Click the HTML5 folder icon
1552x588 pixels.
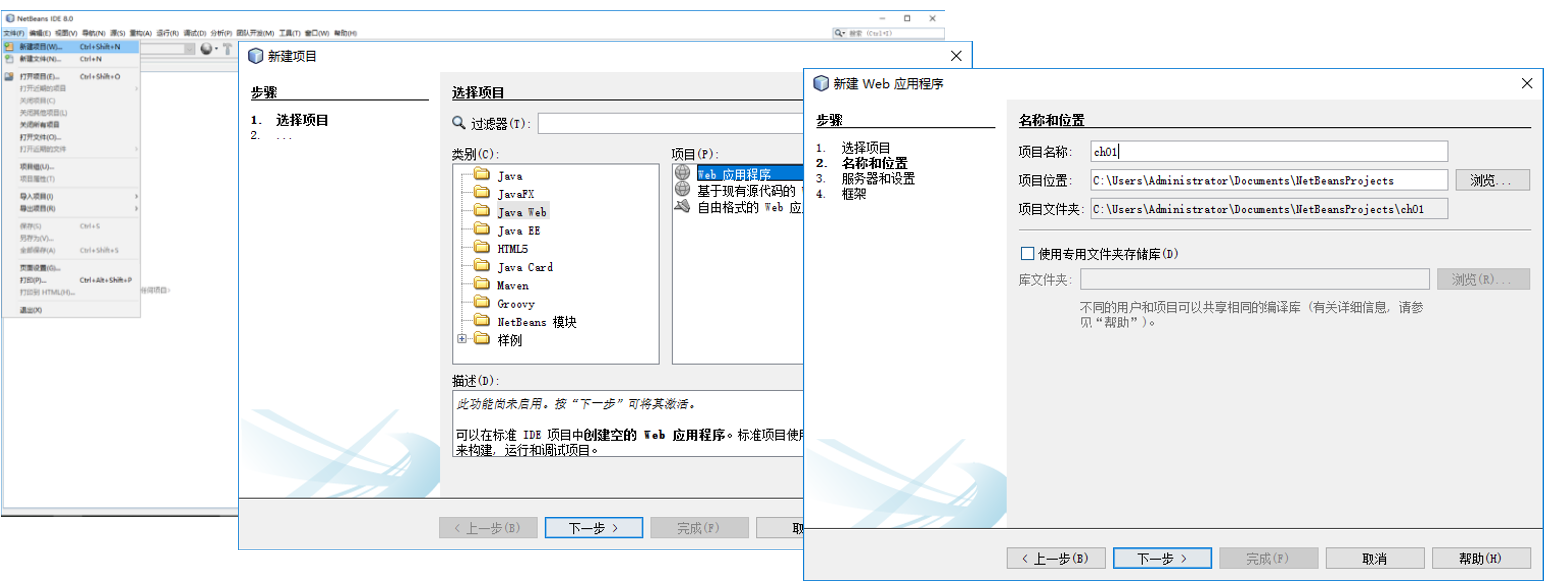coord(481,248)
